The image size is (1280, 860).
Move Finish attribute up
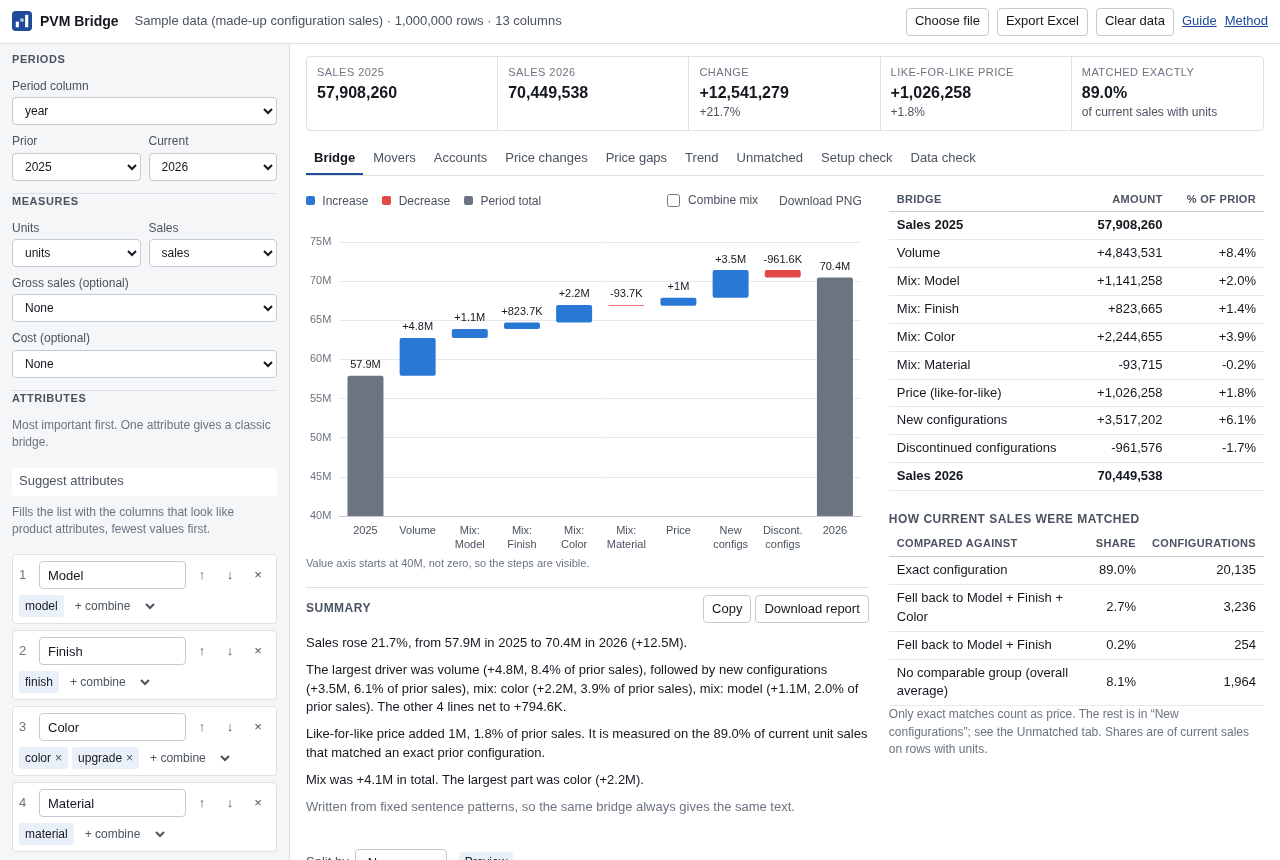click(x=202, y=651)
